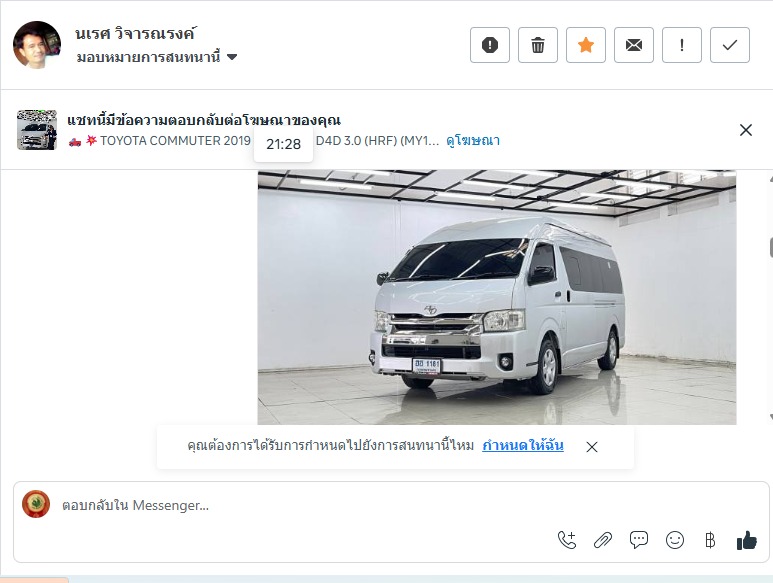This screenshot has height=583, width=773.
Task: Mark conversation done with checkmark button
Action: (730, 45)
